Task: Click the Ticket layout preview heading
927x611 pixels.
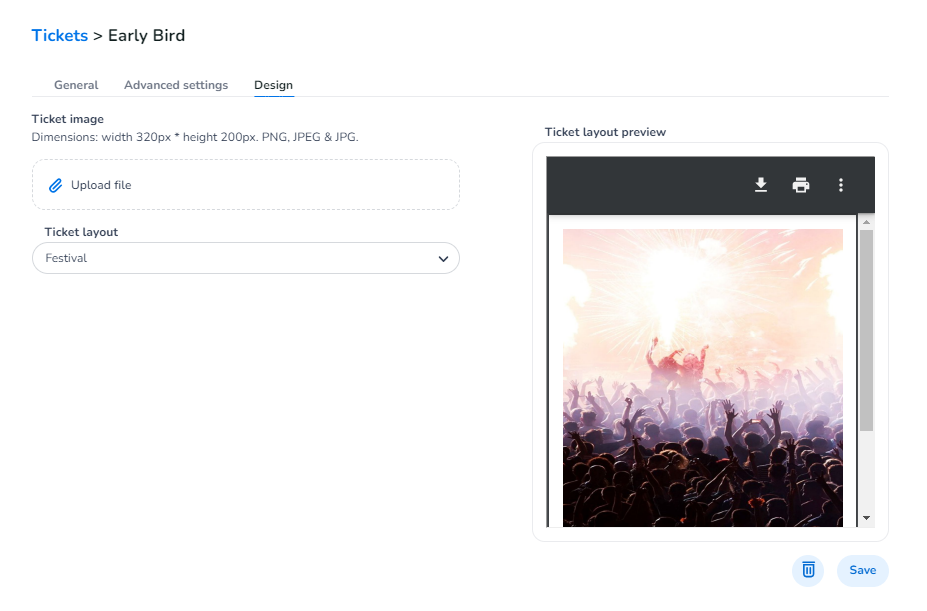Action: click(x=605, y=132)
